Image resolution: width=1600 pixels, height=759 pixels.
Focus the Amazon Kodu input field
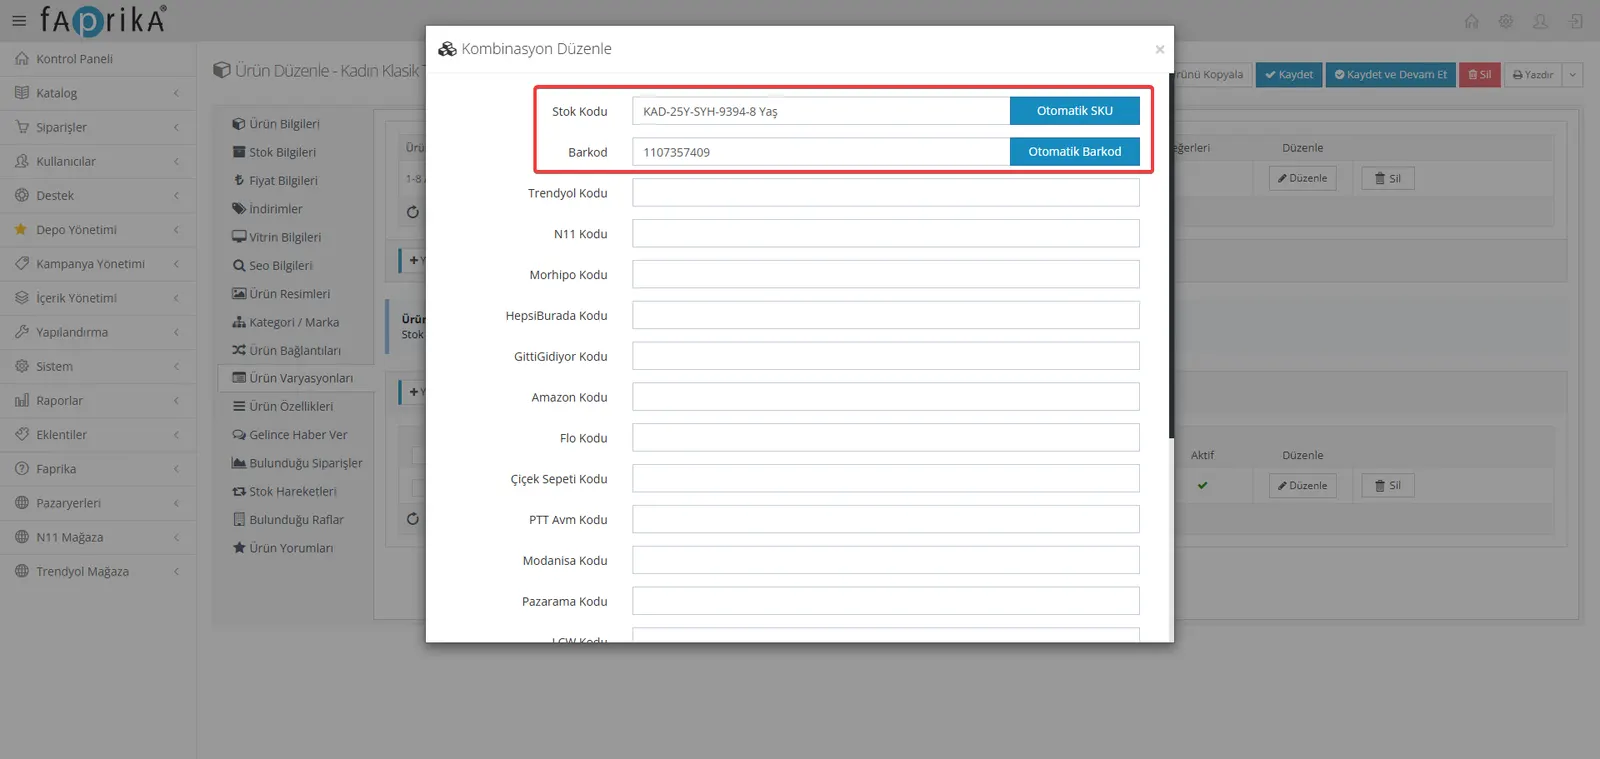(886, 397)
